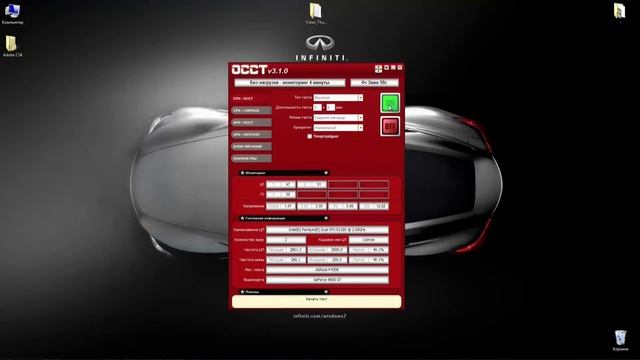
Task: Click the status bar reading Без нагрузки - мониторинг
Action: point(290,82)
